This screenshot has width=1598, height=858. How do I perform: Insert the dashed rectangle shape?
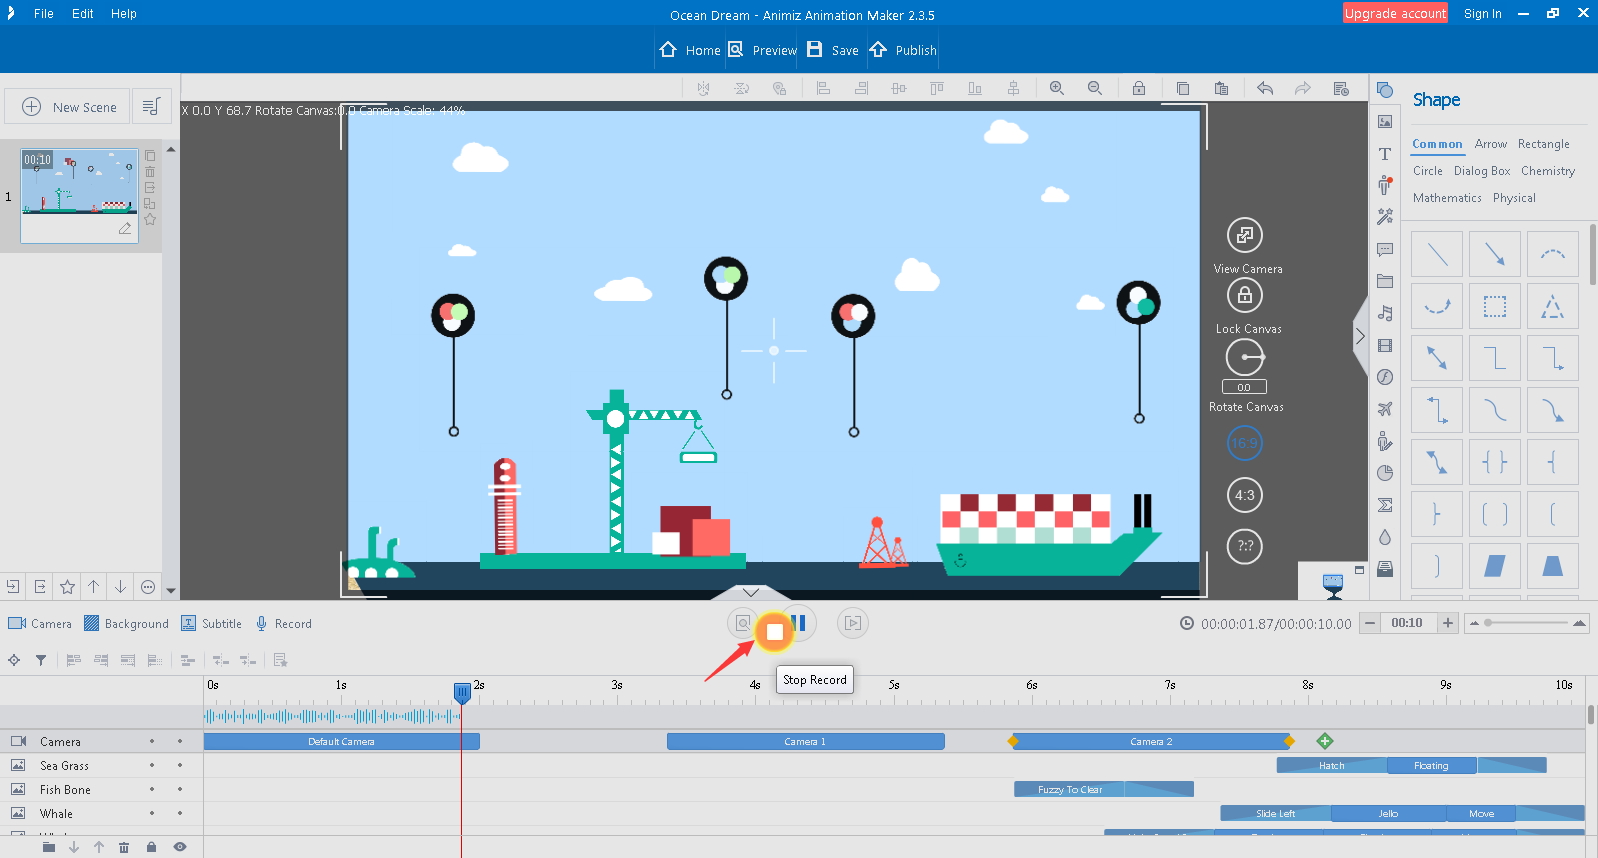pyautogui.click(x=1495, y=306)
